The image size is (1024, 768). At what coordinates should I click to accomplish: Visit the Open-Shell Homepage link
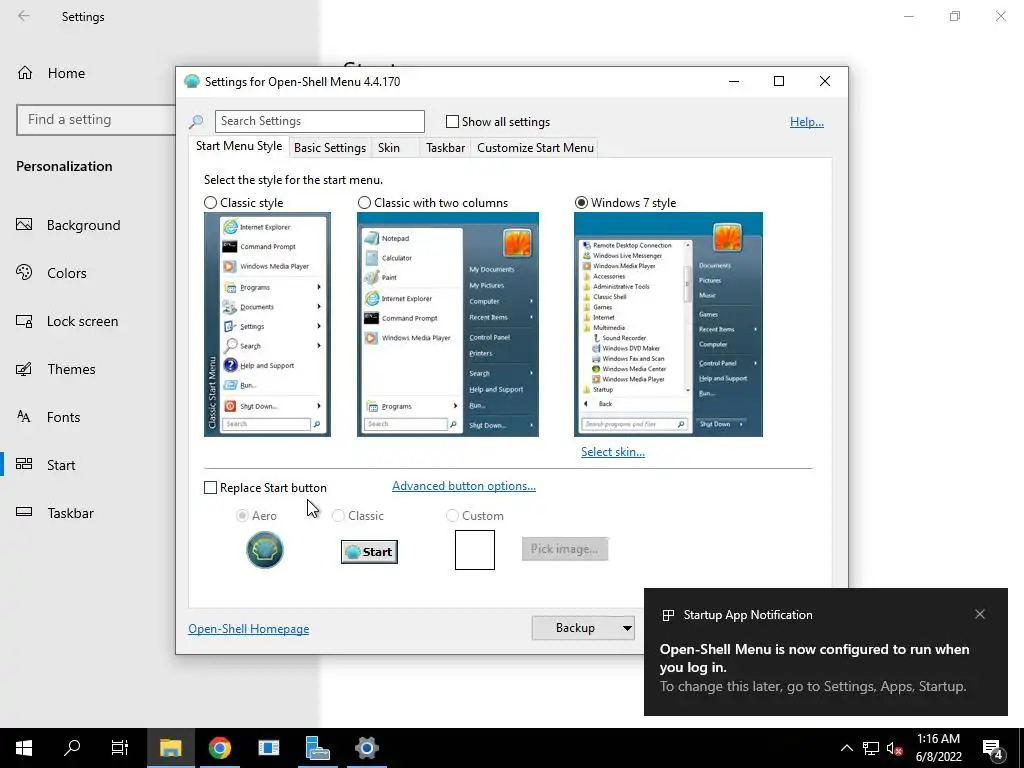click(249, 629)
